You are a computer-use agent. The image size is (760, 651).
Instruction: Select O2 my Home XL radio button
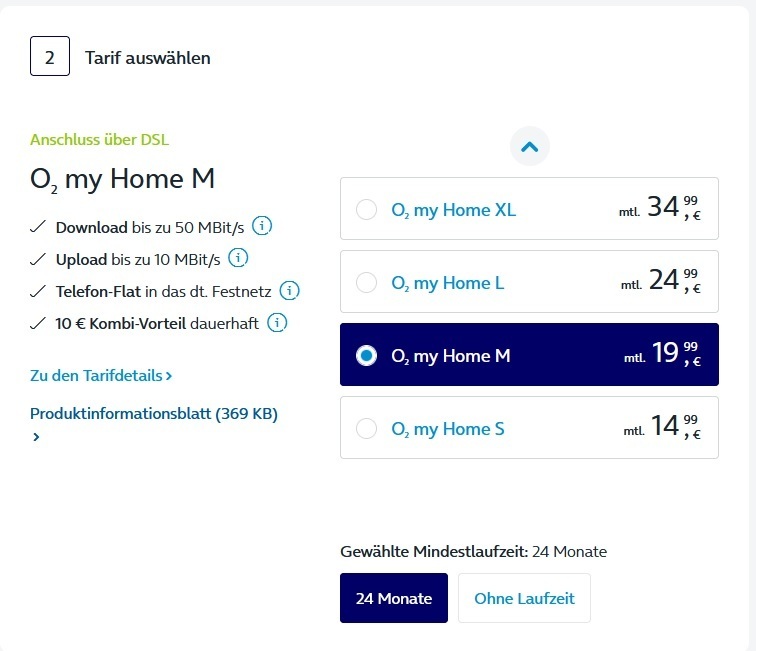tap(366, 209)
